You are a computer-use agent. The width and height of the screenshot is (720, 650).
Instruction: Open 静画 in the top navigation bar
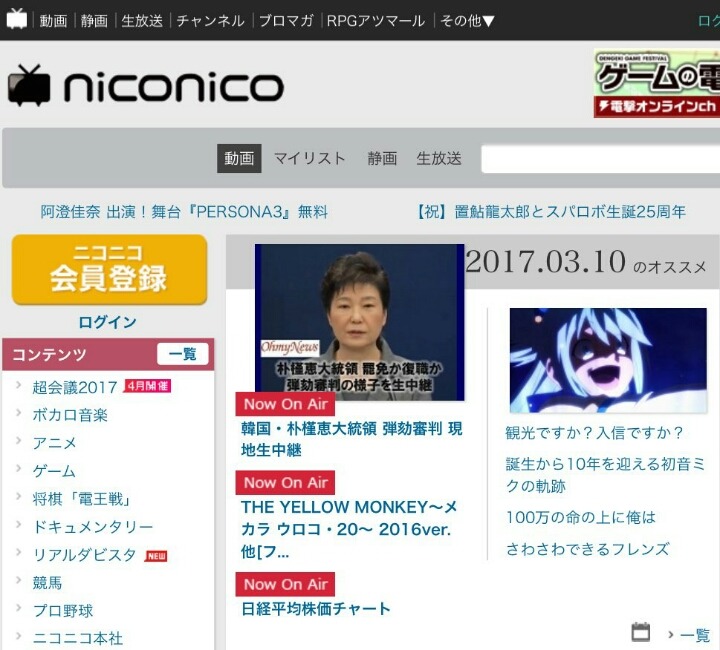[x=94, y=21]
